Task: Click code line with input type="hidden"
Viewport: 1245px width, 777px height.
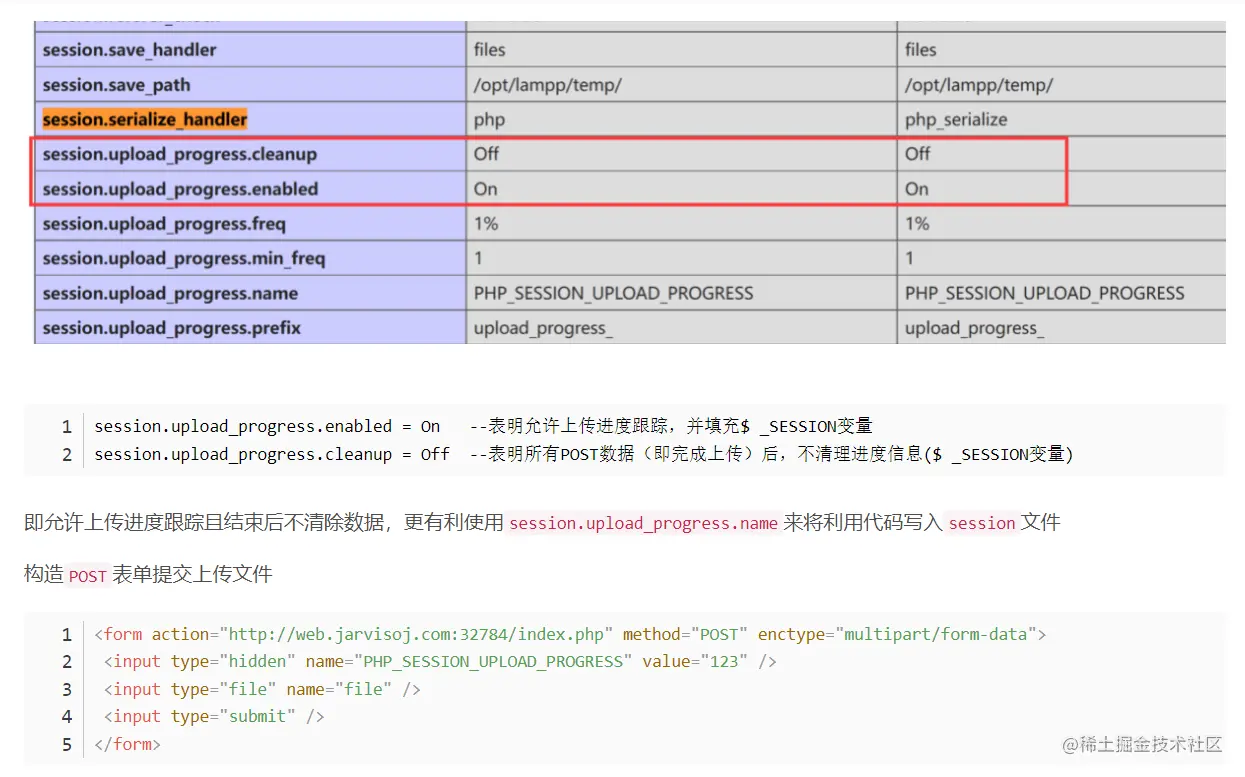Action: [440, 662]
